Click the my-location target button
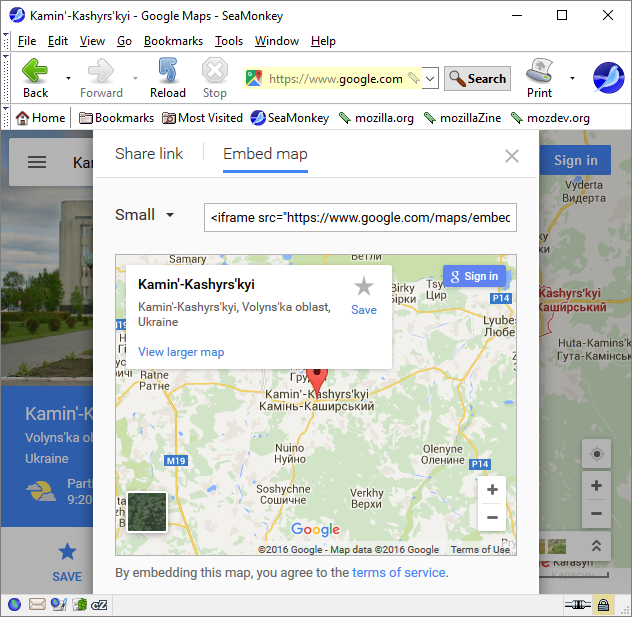This screenshot has width=632, height=617. tap(597, 454)
